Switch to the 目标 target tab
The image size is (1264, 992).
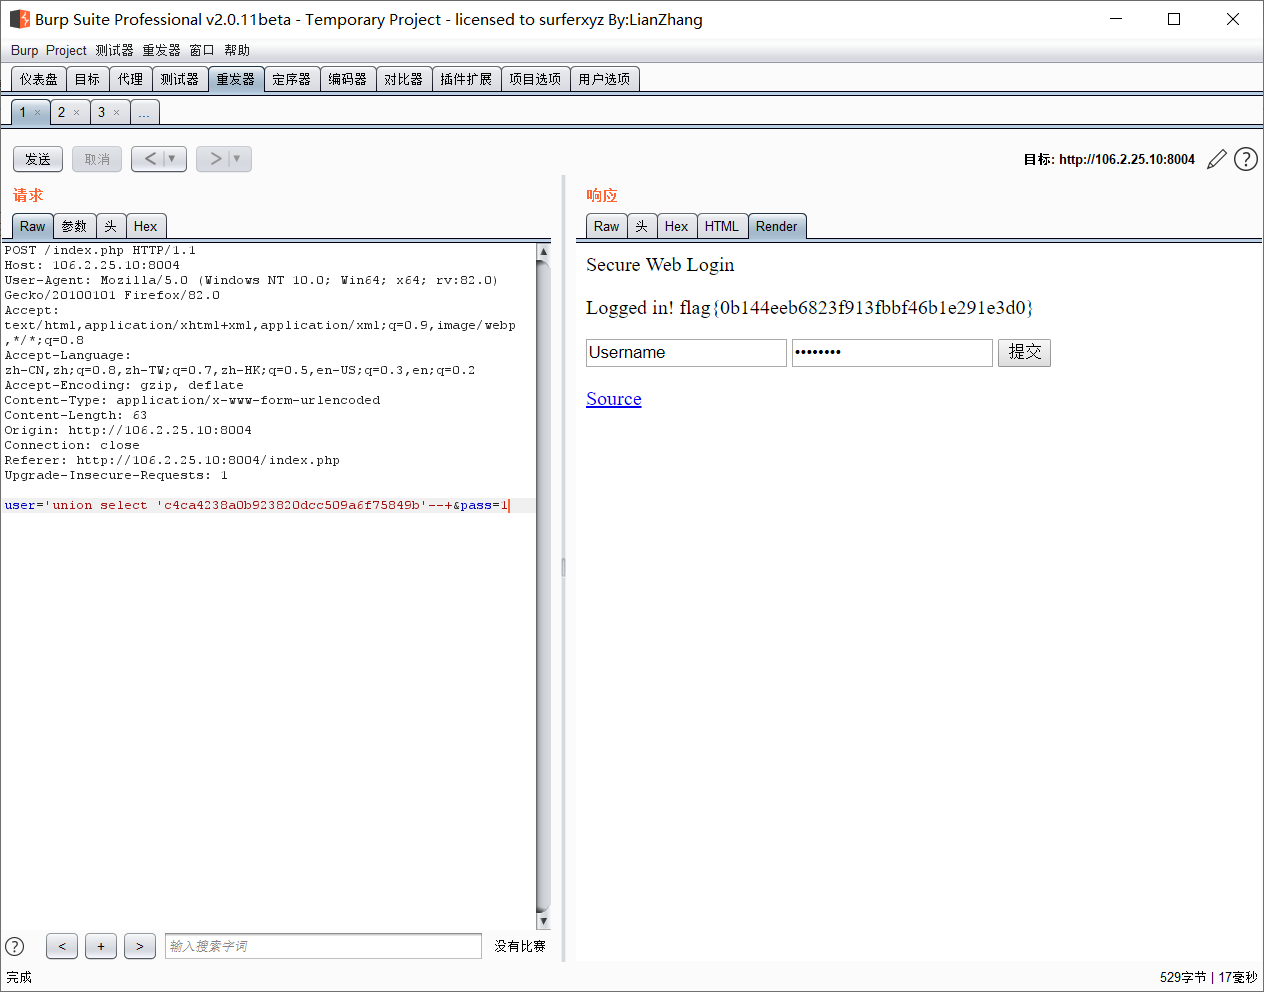point(88,79)
